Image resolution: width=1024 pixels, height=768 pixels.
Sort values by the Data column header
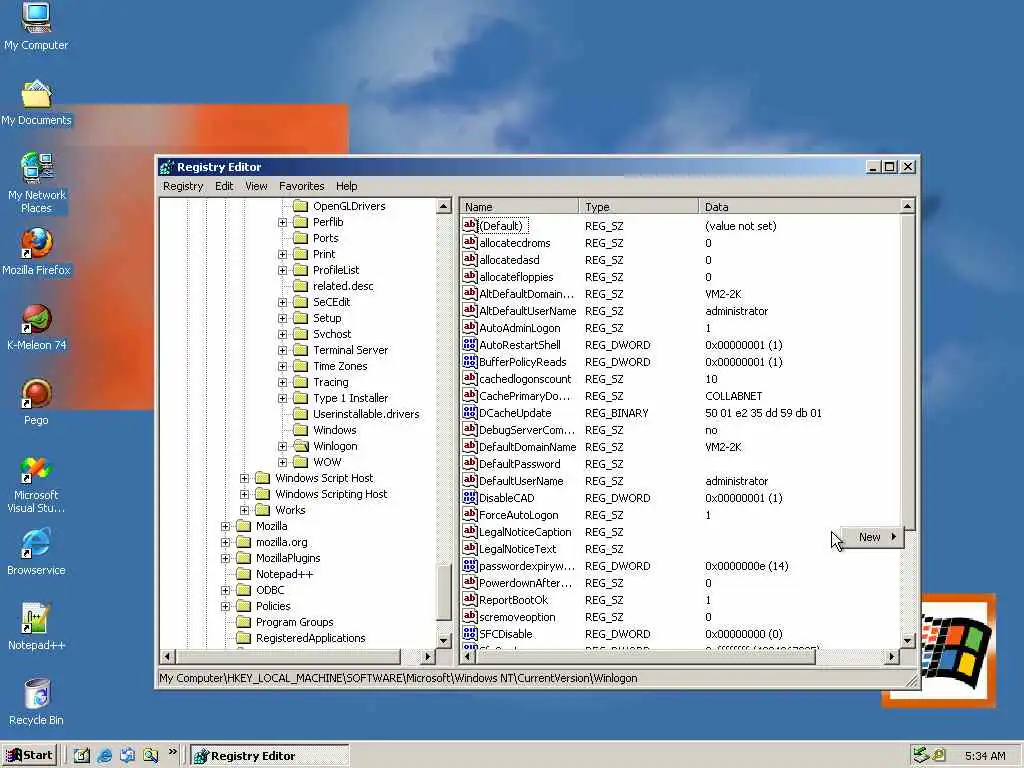(799, 206)
